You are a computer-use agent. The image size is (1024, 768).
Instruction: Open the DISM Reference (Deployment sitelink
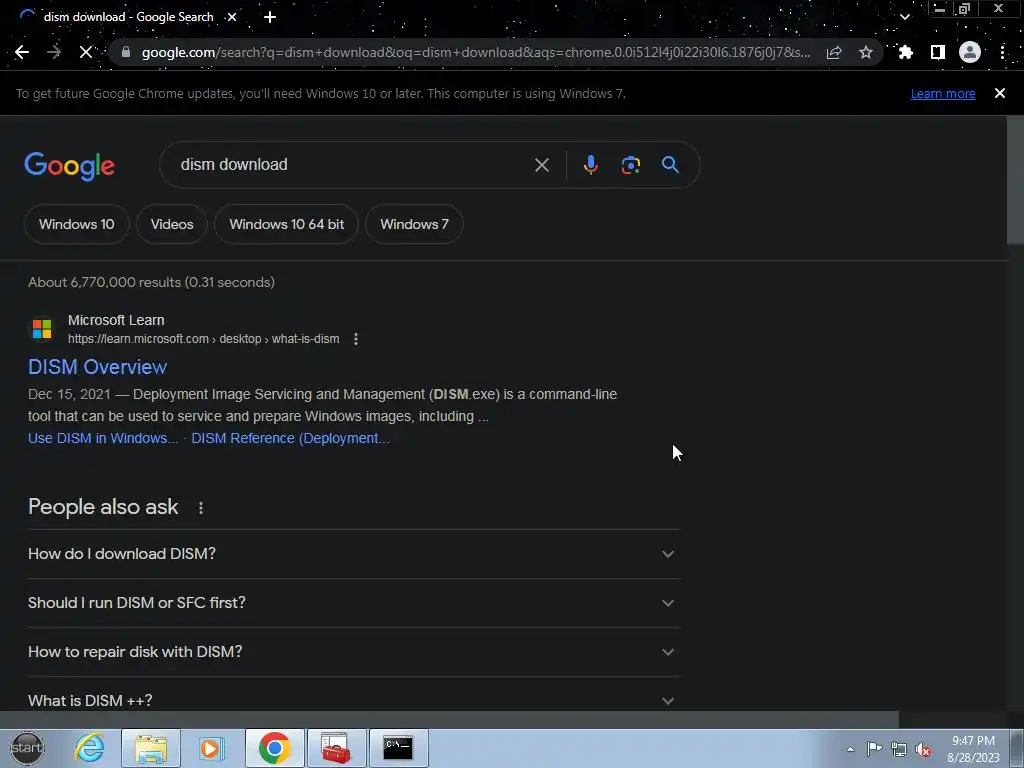pos(290,438)
